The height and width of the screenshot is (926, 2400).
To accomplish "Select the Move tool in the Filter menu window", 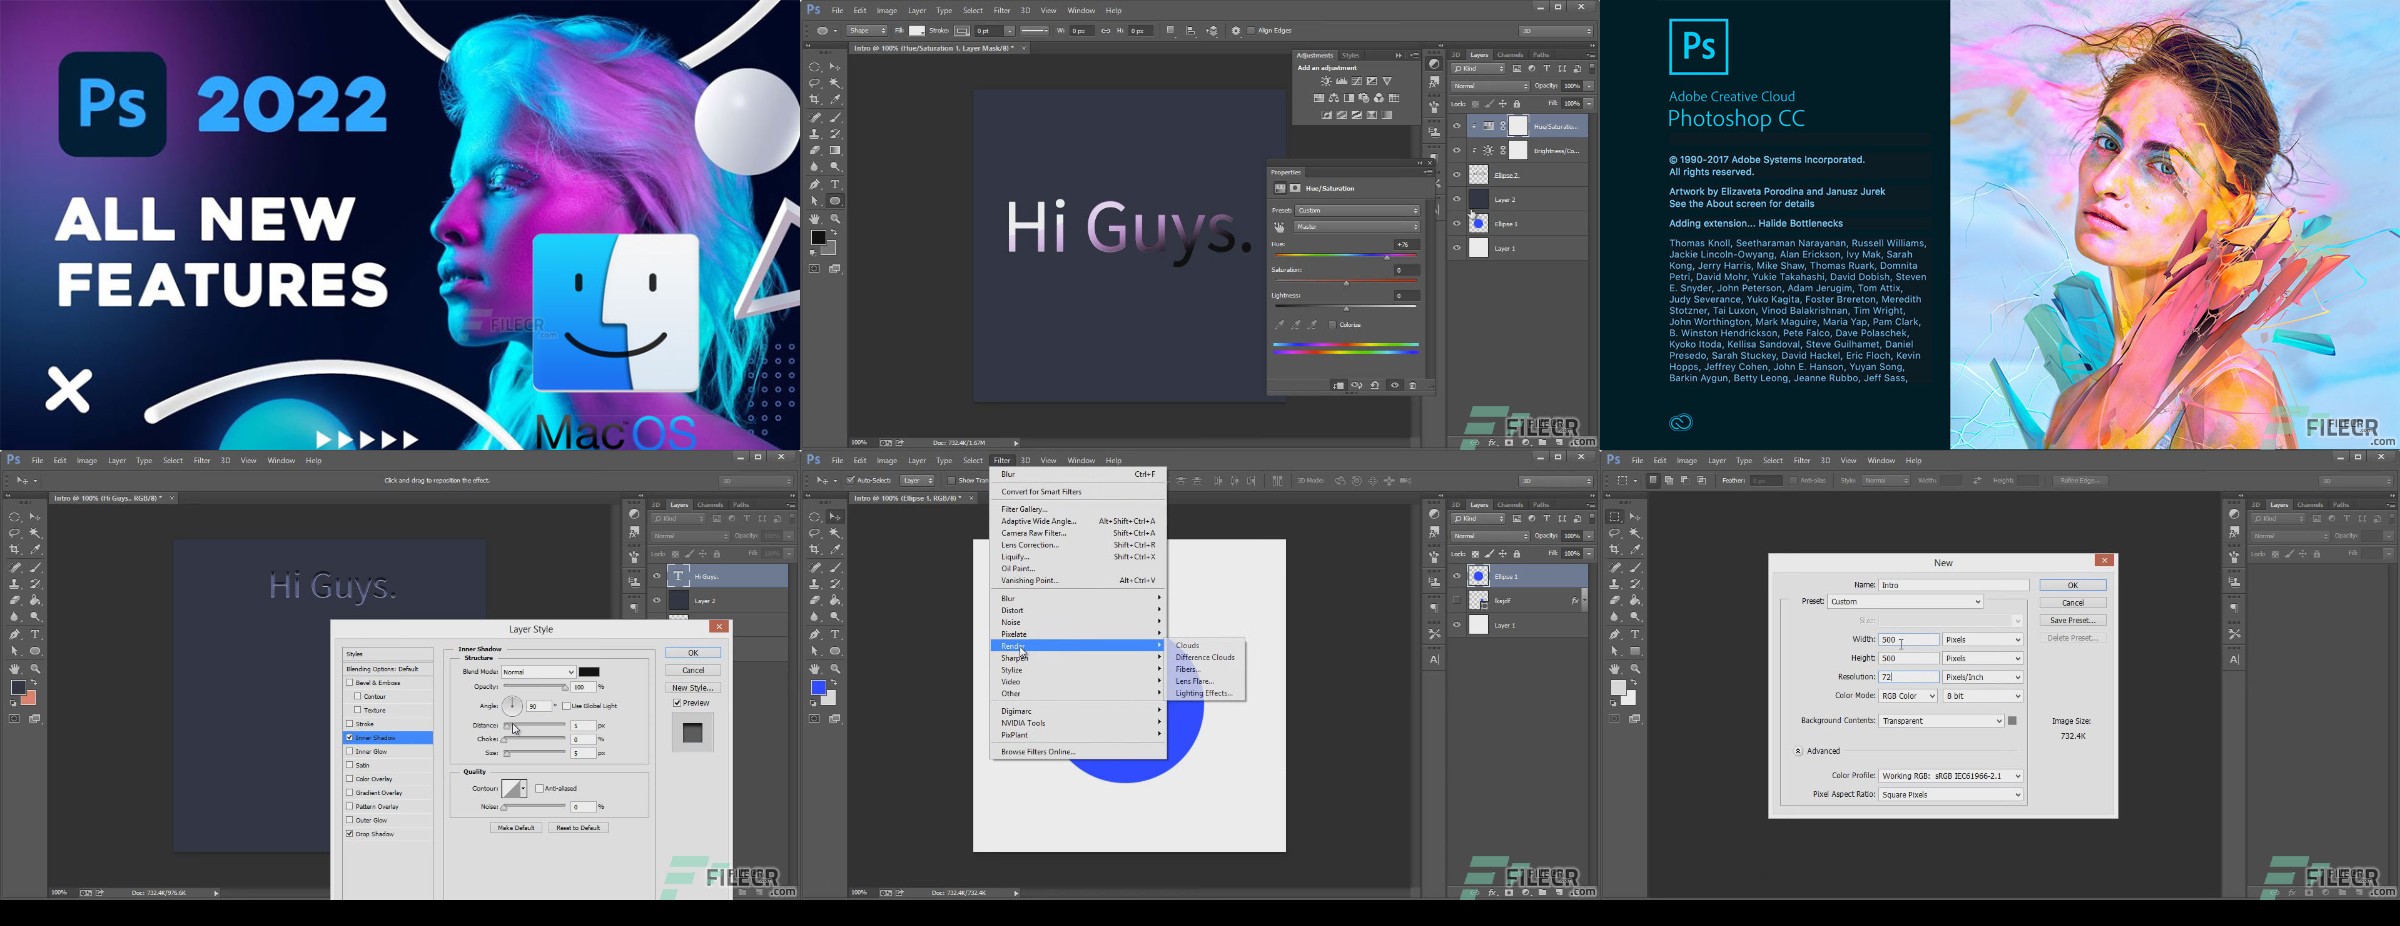I will tap(835, 517).
